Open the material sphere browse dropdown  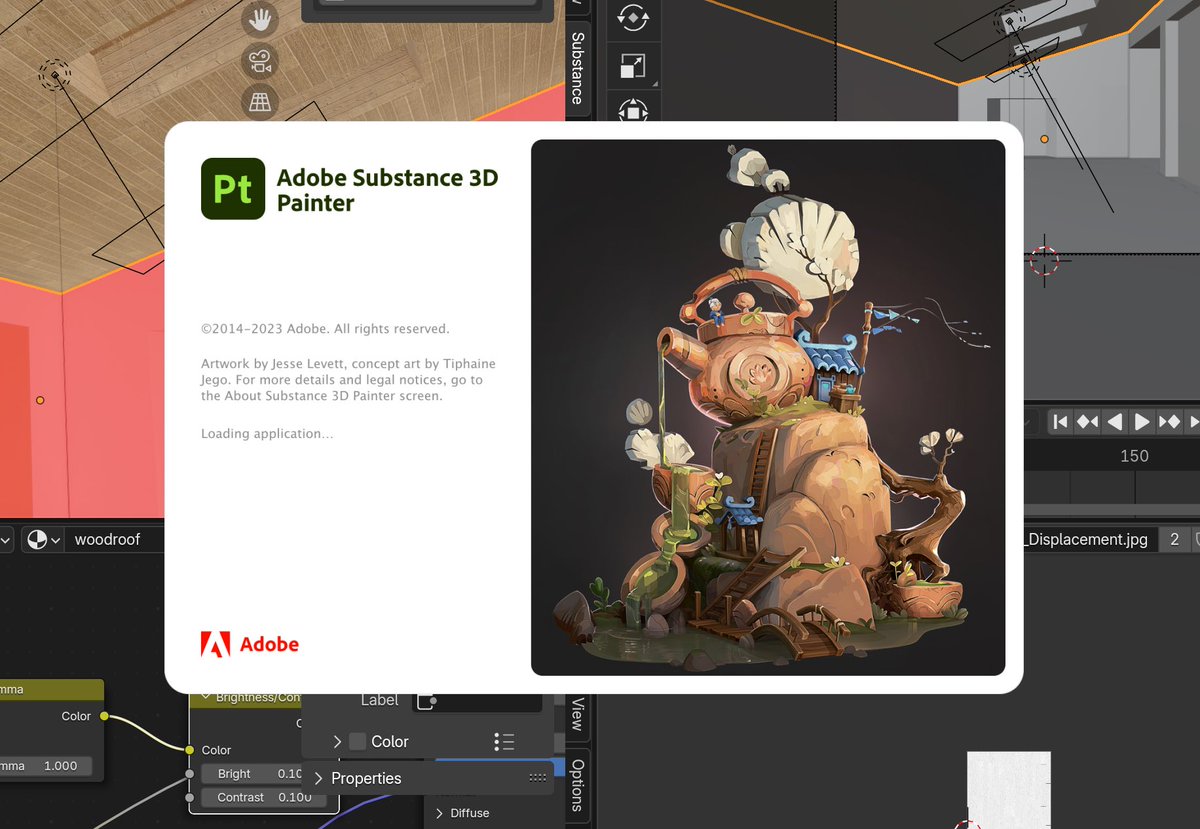42,539
